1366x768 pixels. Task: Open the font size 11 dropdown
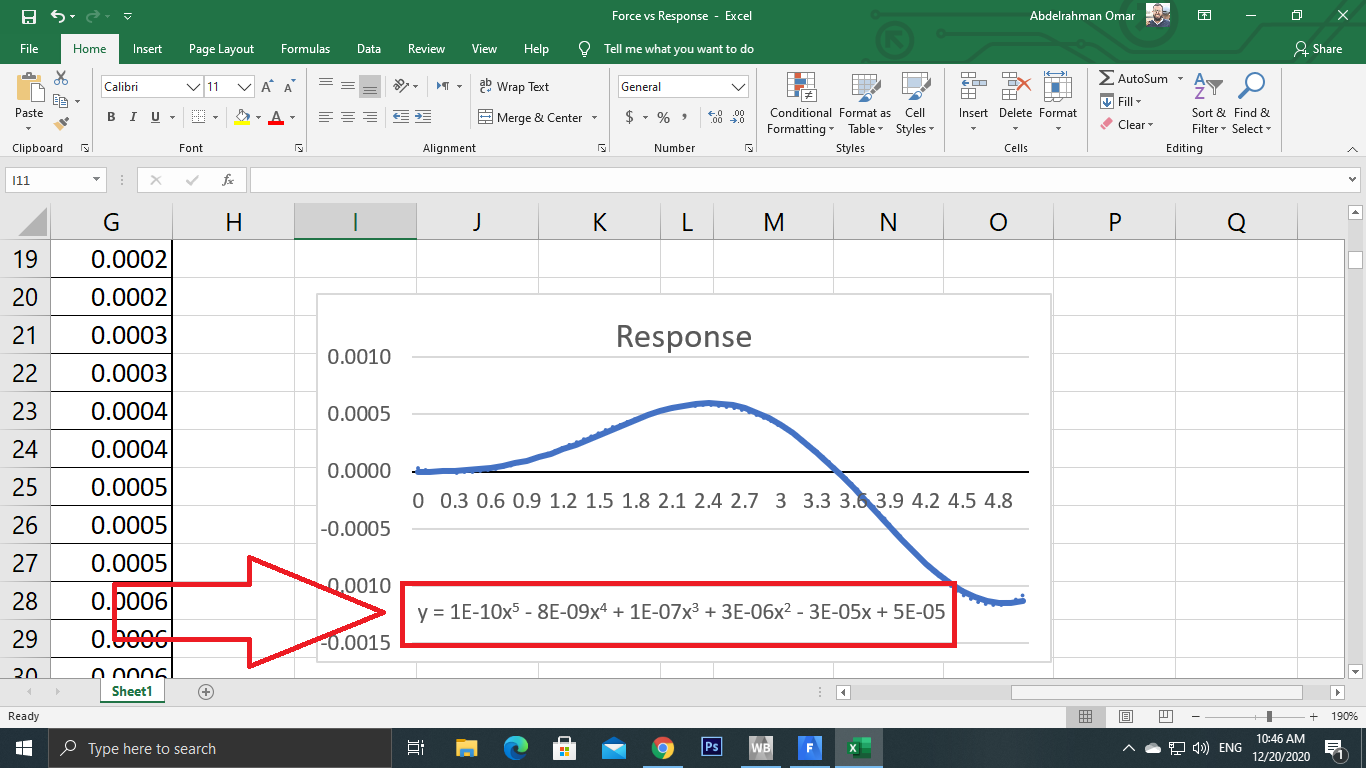pos(244,87)
